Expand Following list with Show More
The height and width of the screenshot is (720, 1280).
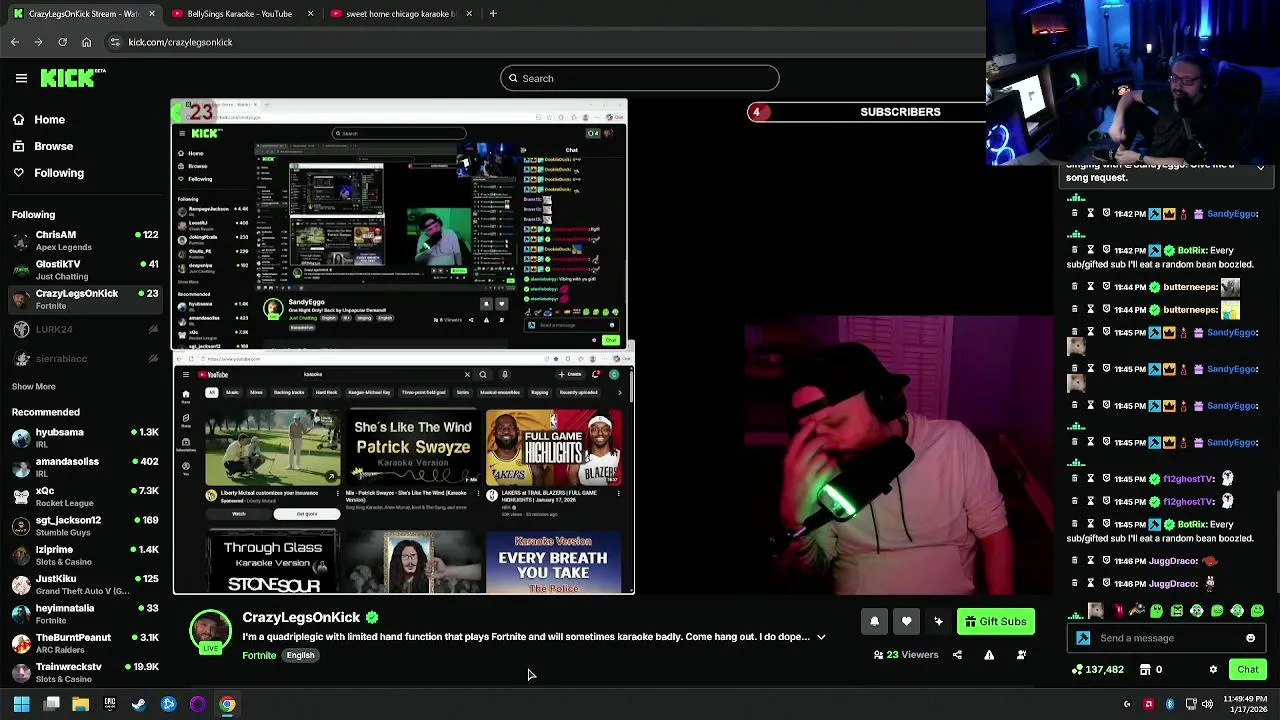[x=33, y=386]
